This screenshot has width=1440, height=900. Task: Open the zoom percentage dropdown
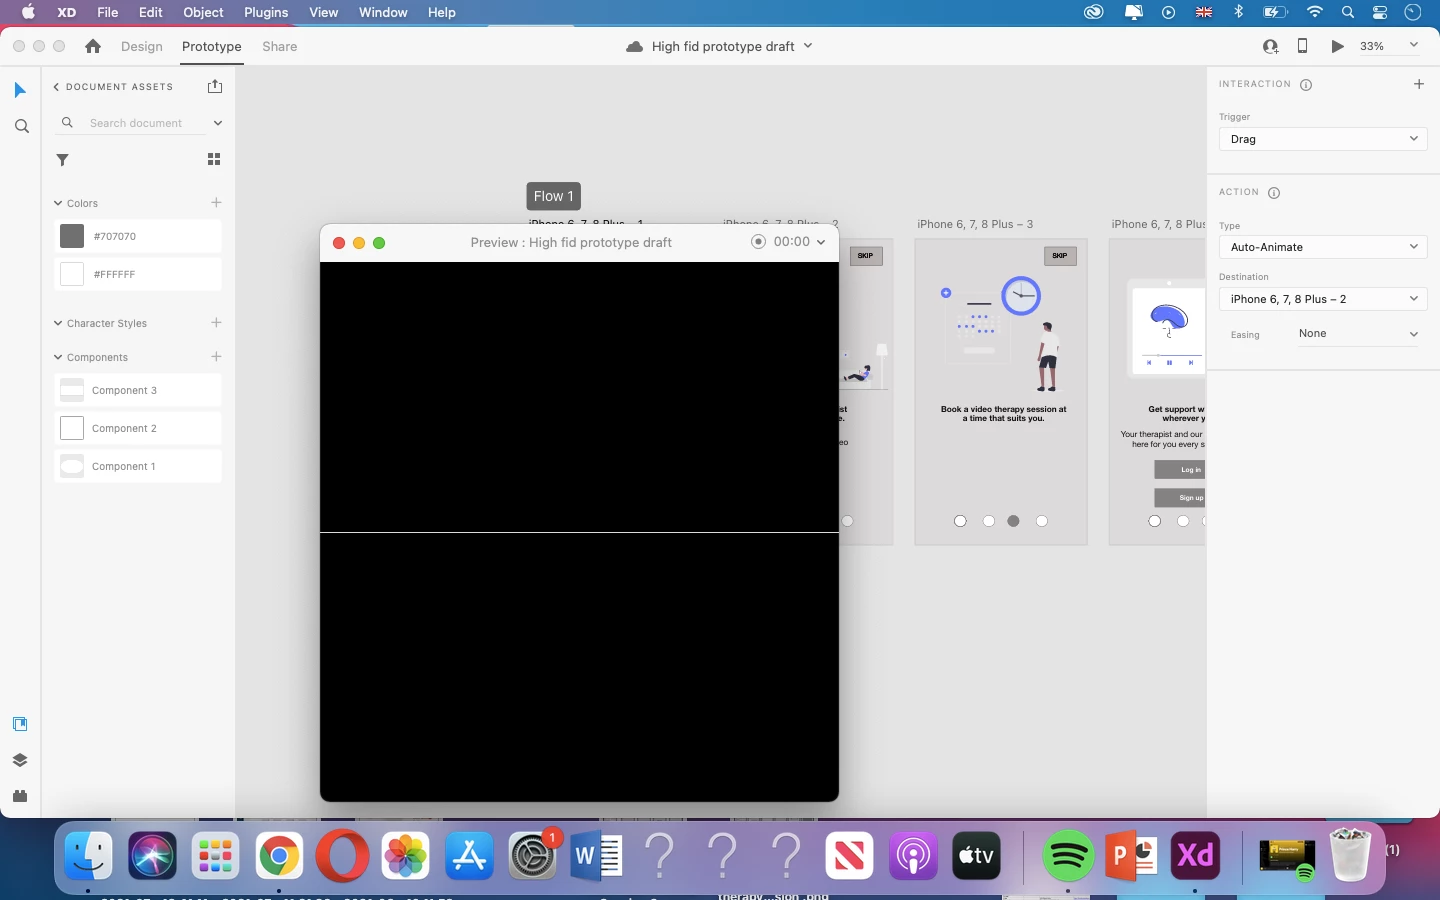click(x=1414, y=45)
